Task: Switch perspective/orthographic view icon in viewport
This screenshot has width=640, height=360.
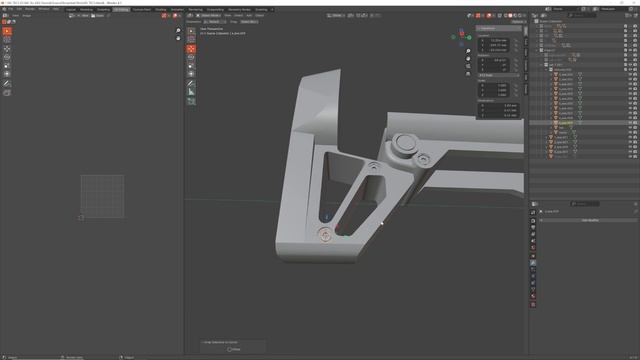Action: point(468,74)
